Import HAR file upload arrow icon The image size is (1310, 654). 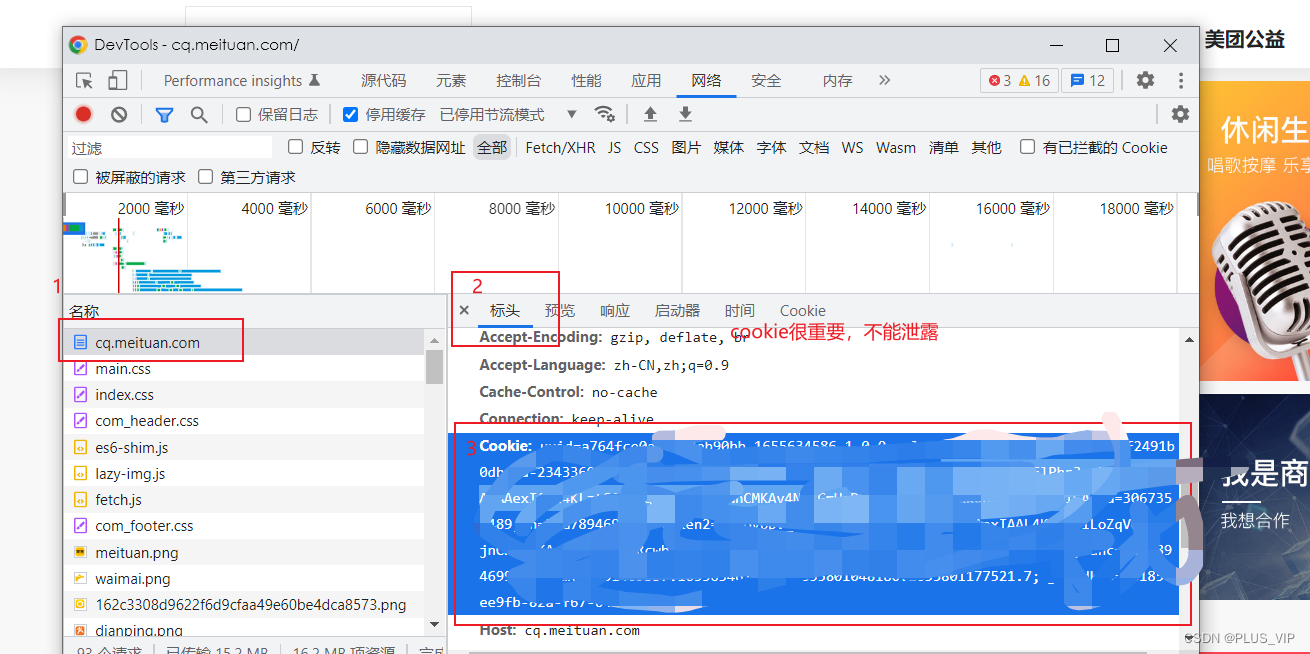(650, 114)
